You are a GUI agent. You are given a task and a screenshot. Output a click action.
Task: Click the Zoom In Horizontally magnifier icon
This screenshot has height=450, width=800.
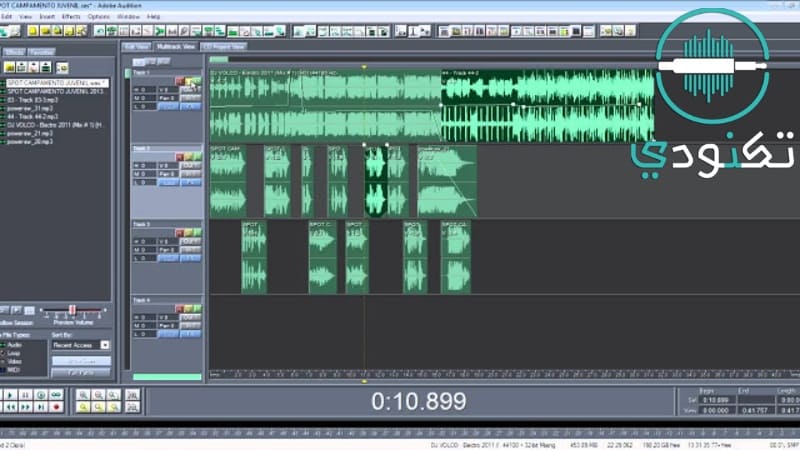click(x=83, y=395)
